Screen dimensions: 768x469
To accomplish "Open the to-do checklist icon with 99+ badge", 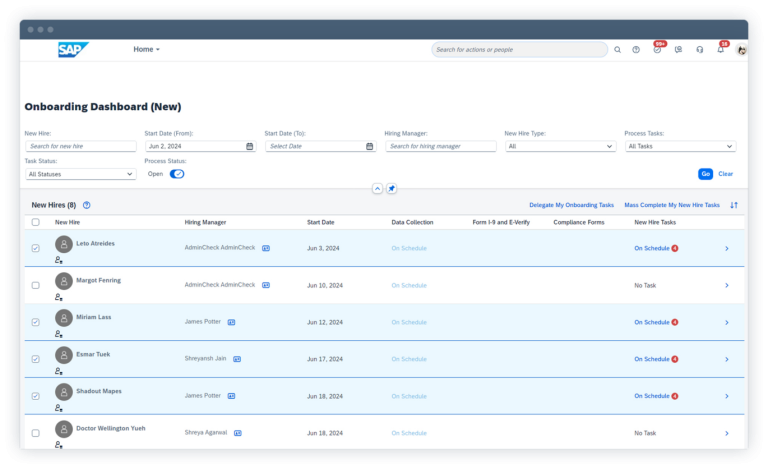I will tap(658, 49).
